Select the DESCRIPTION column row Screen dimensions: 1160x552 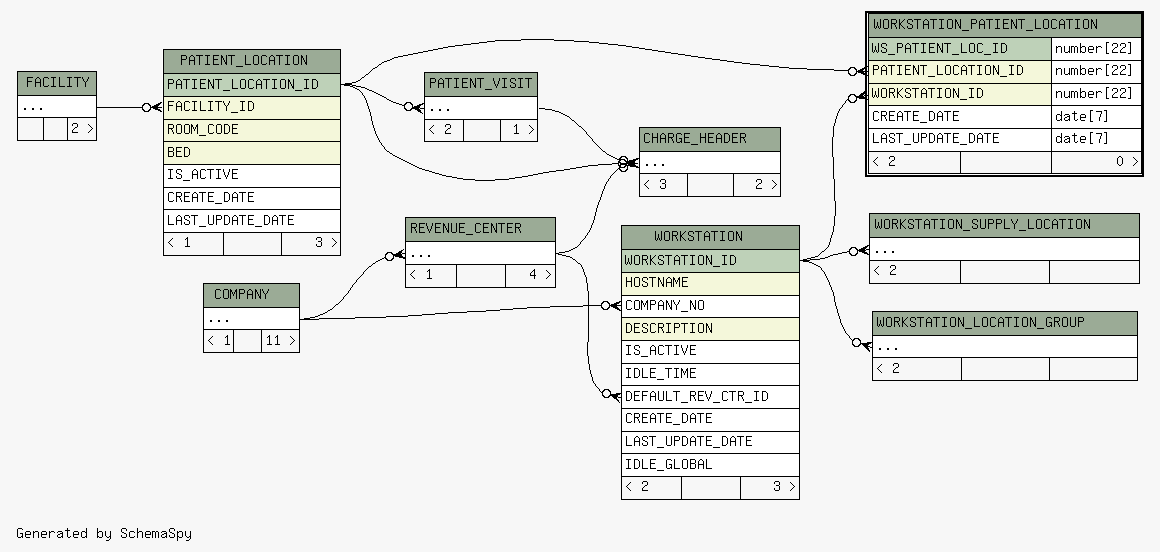pos(710,329)
